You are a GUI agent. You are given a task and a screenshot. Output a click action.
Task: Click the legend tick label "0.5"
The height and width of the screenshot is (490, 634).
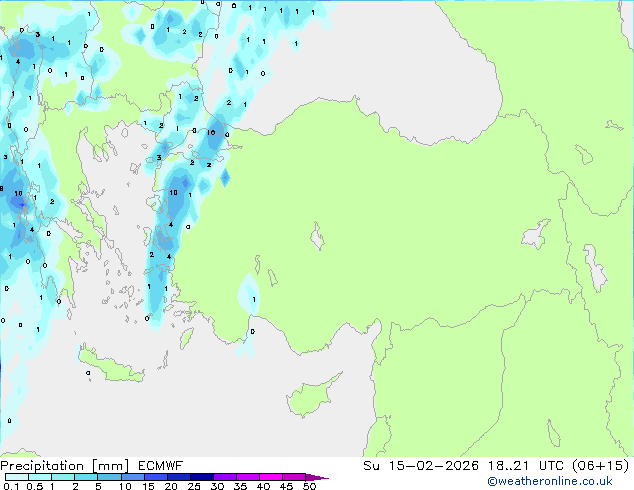pyautogui.click(x=35, y=486)
